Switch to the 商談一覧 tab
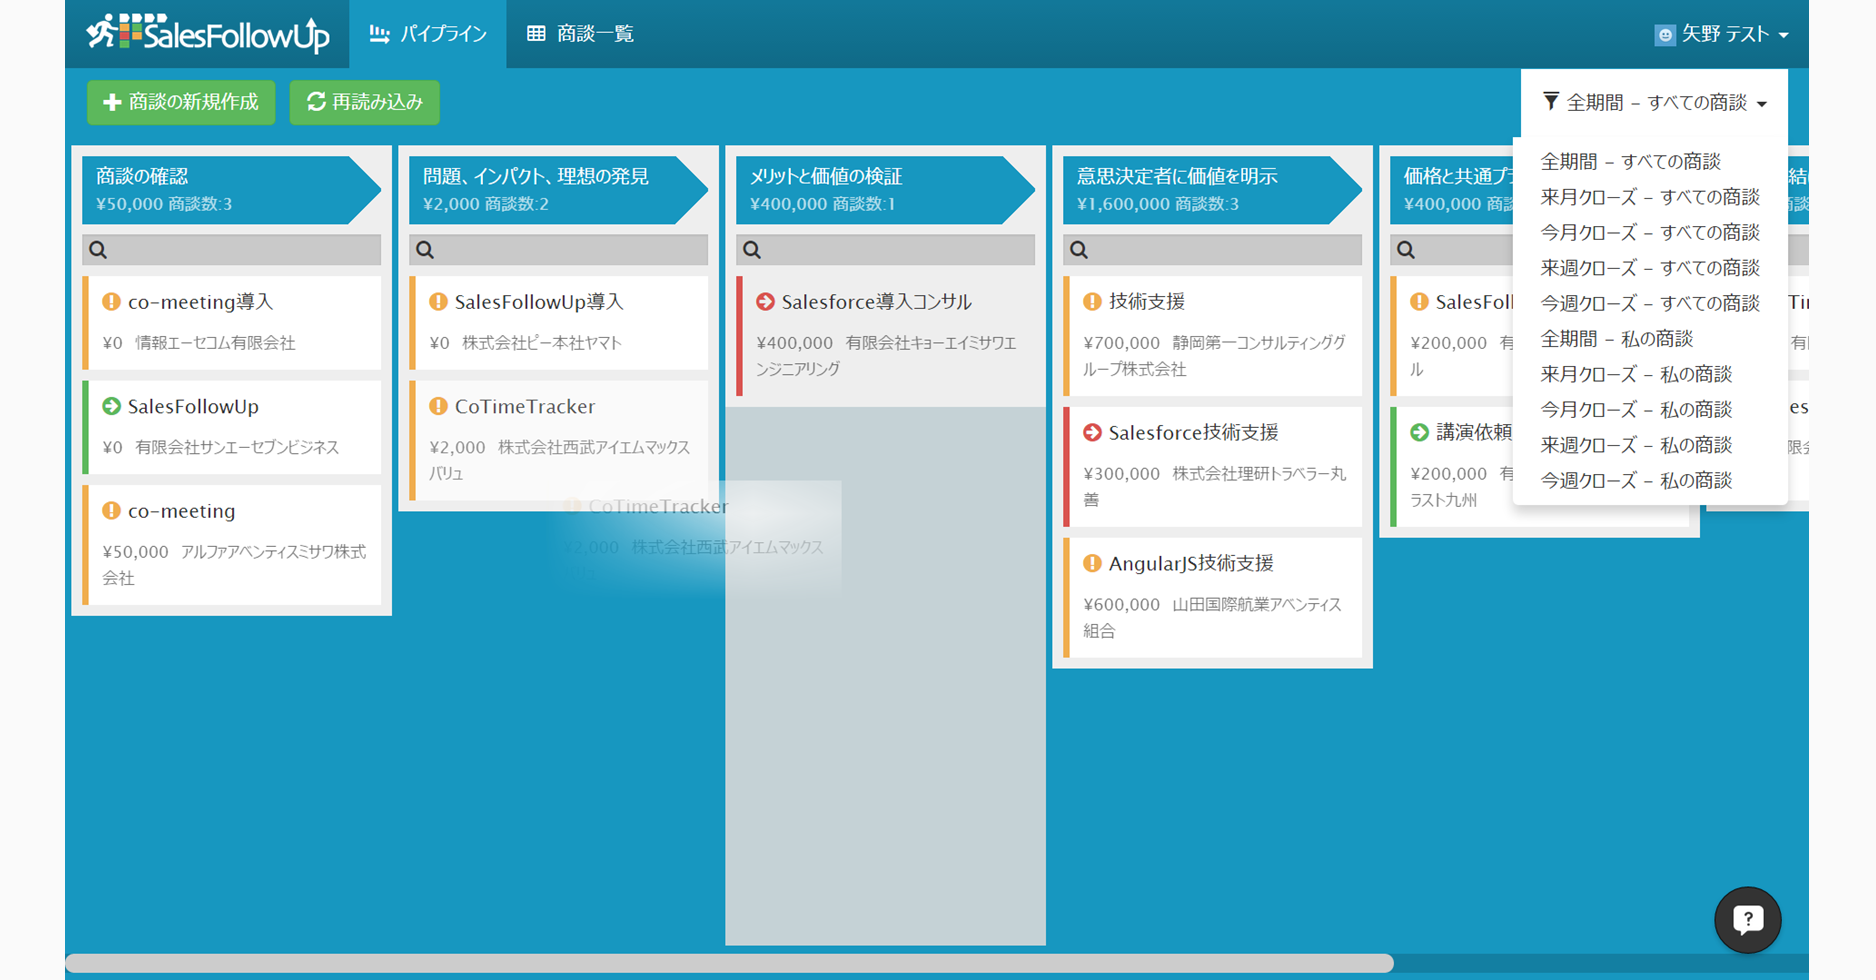This screenshot has height=980, width=1876. (x=581, y=34)
